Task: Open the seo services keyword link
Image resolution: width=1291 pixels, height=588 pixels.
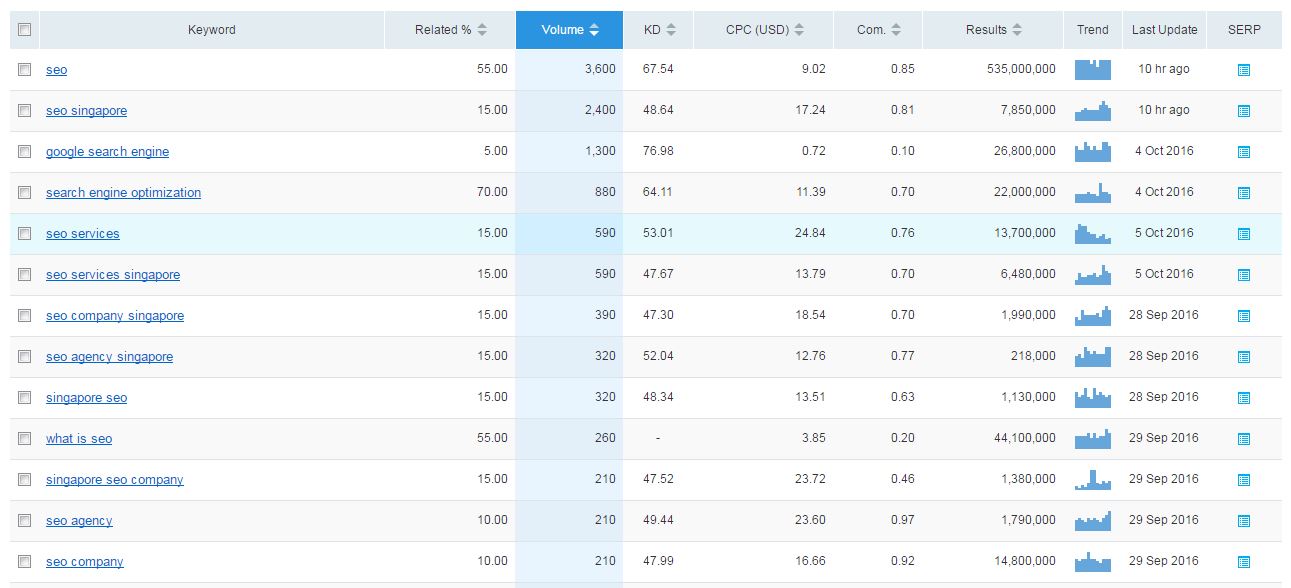Action: tap(83, 234)
